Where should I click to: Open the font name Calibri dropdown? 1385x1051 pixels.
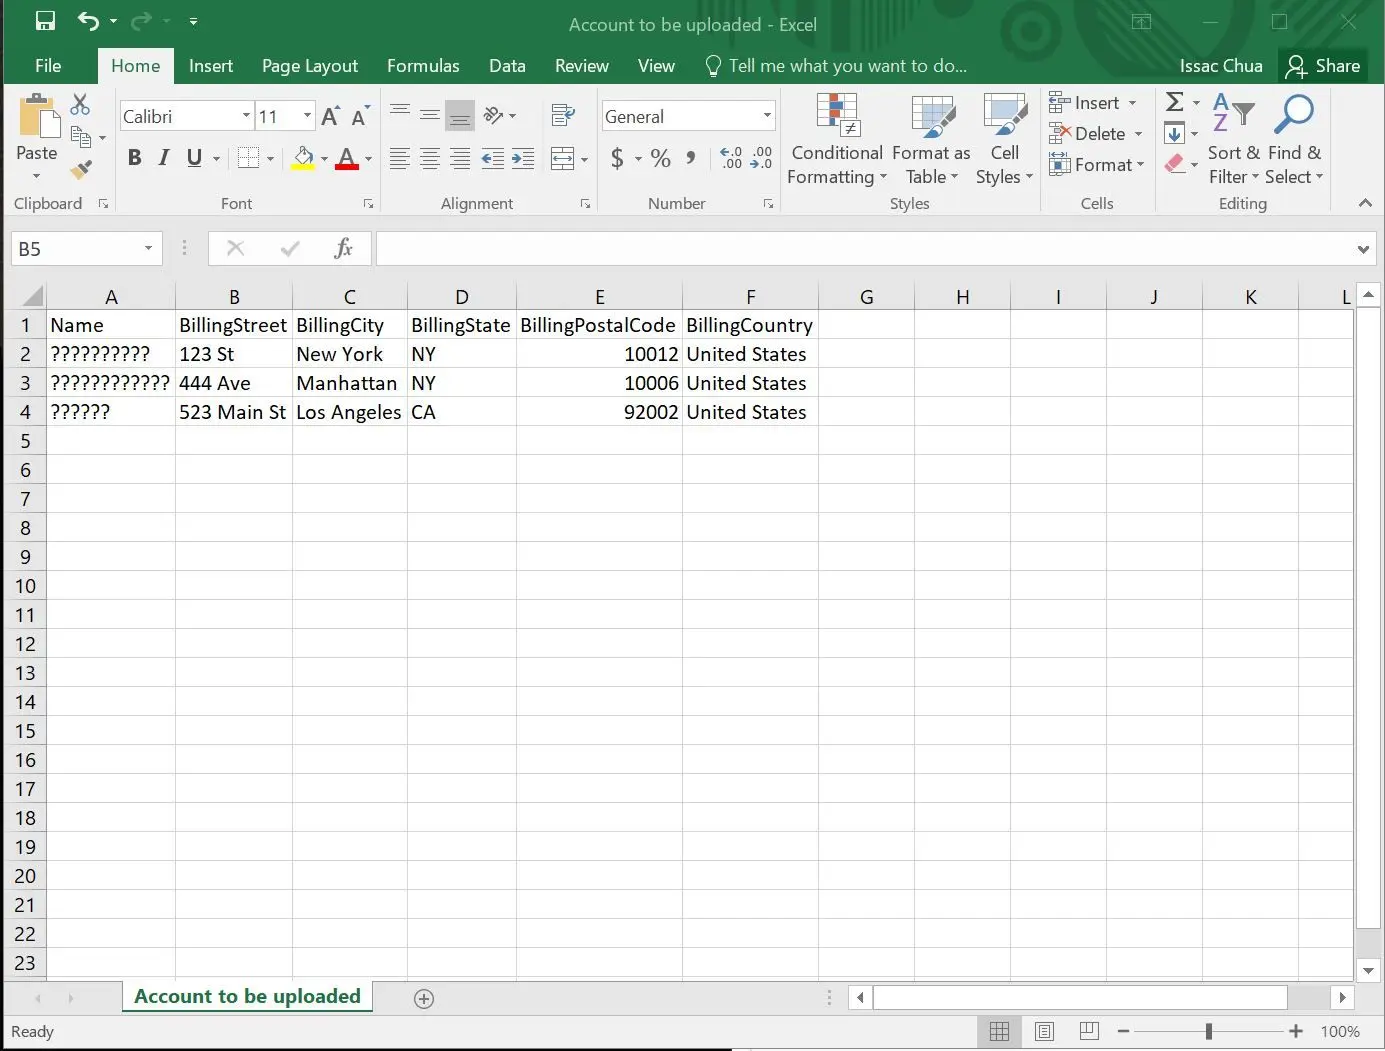pyautogui.click(x=246, y=116)
